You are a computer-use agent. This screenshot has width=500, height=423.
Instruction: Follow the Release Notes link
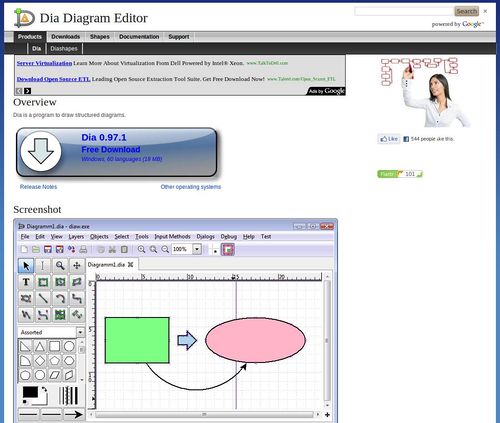pyautogui.click(x=38, y=187)
